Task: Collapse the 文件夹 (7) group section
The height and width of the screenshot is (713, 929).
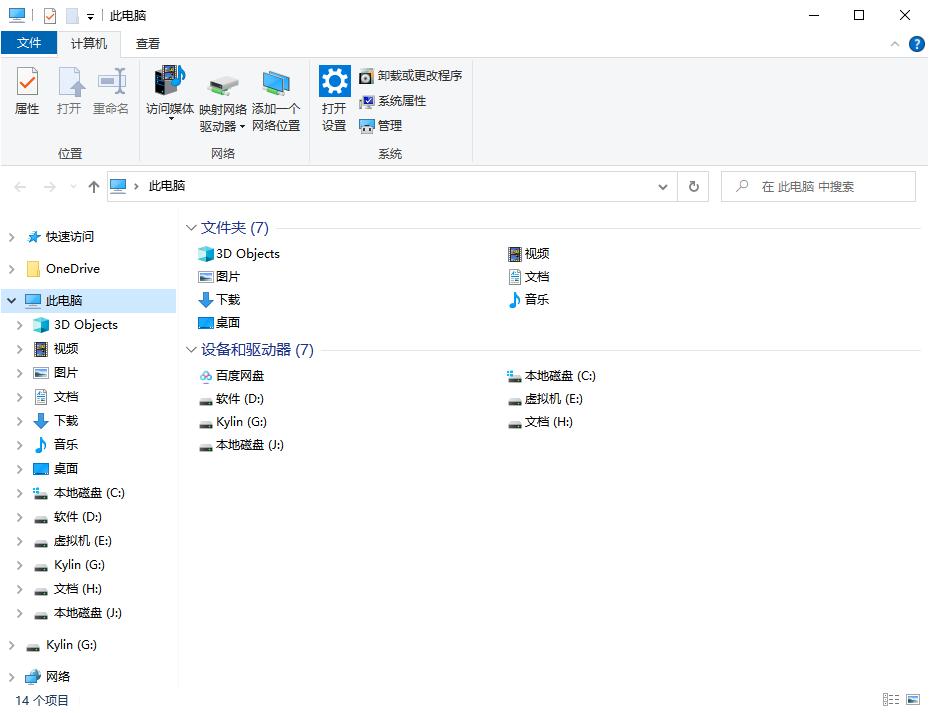Action: point(191,228)
